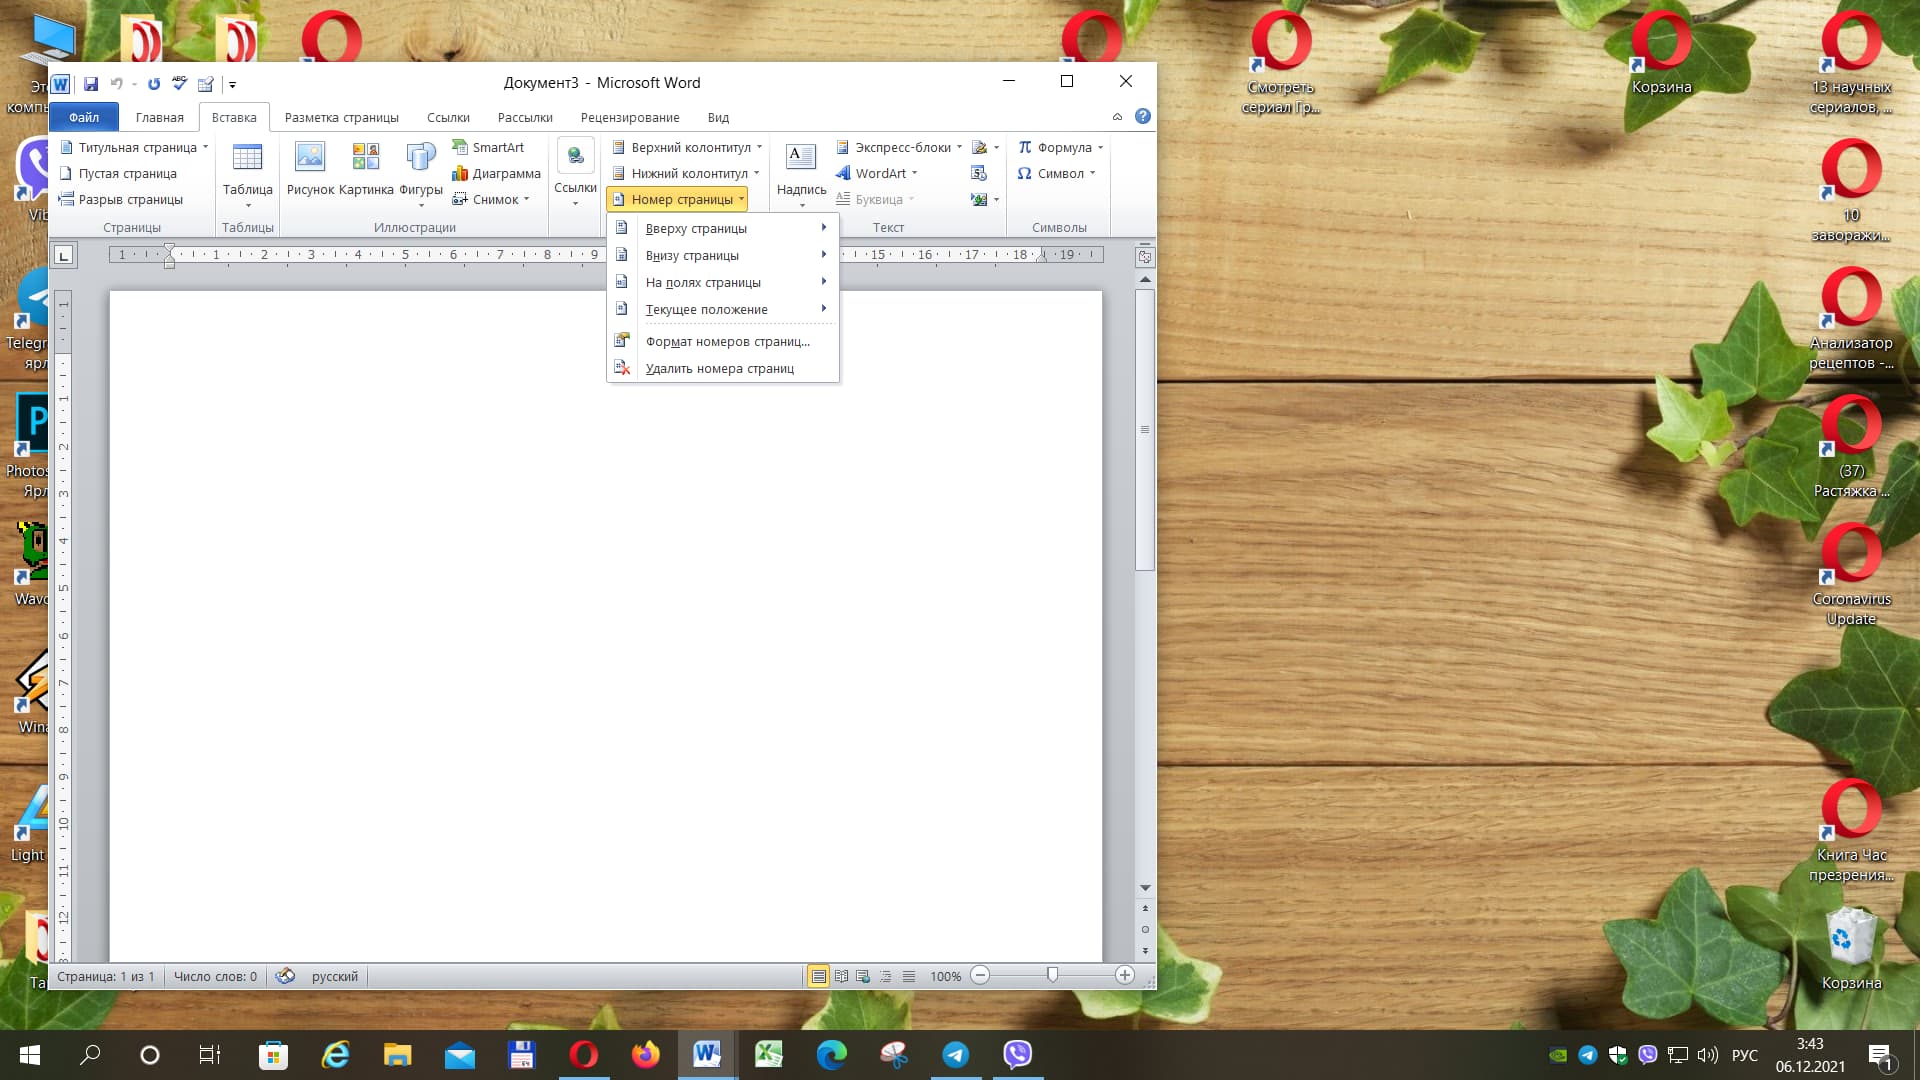Click Удалить номера страниц menu item
1920x1080 pixels.
click(x=720, y=368)
